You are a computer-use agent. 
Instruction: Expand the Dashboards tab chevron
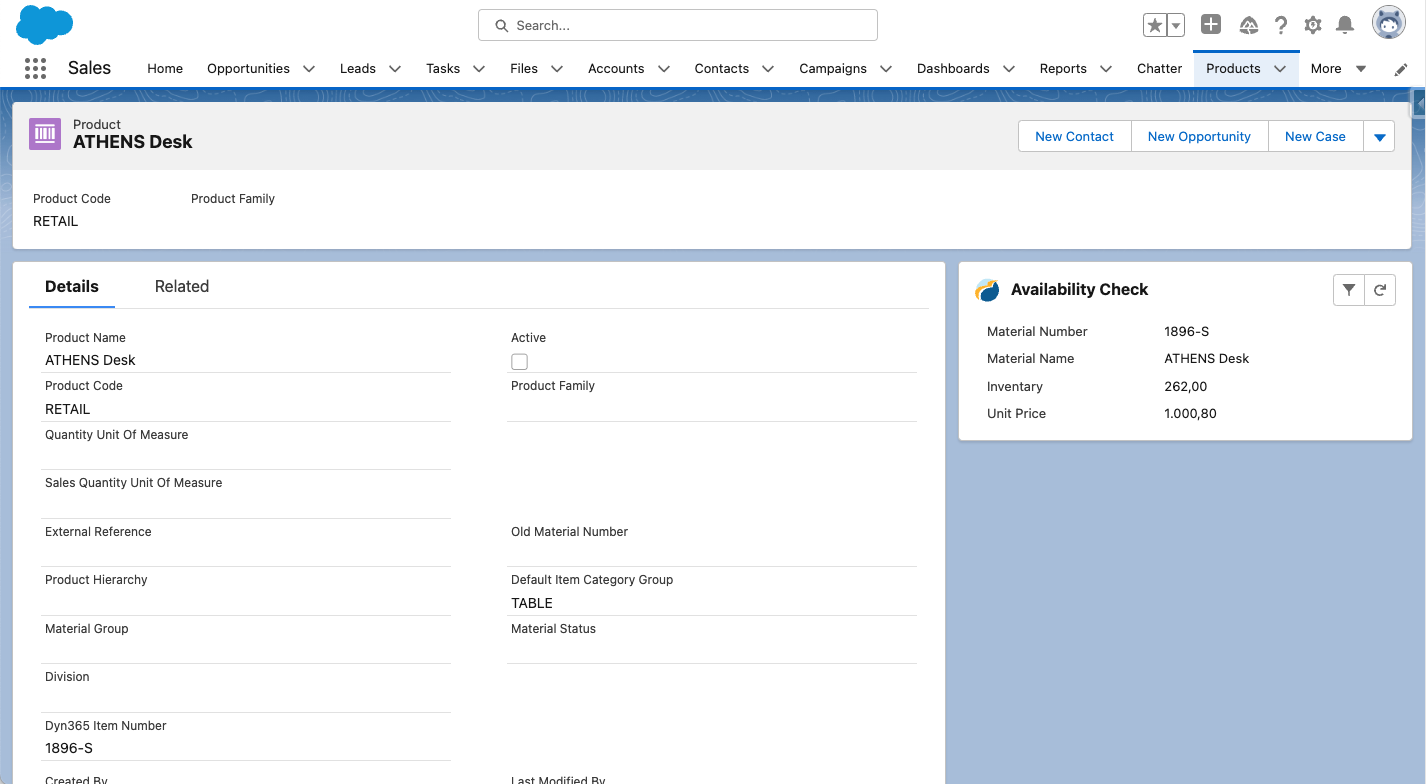(1009, 69)
